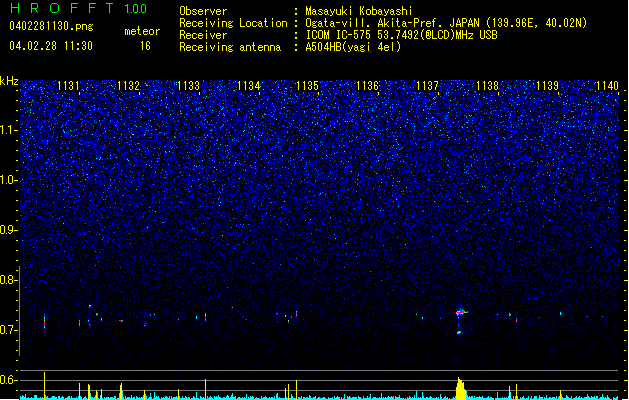Click the HROFFT program title

tap(62, 8)
